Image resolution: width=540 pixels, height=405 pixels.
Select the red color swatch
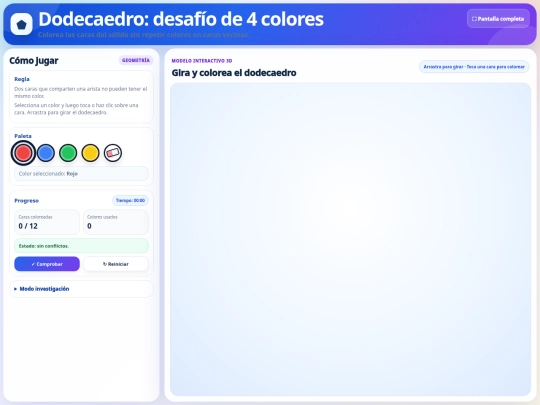[x=23, y=153]
